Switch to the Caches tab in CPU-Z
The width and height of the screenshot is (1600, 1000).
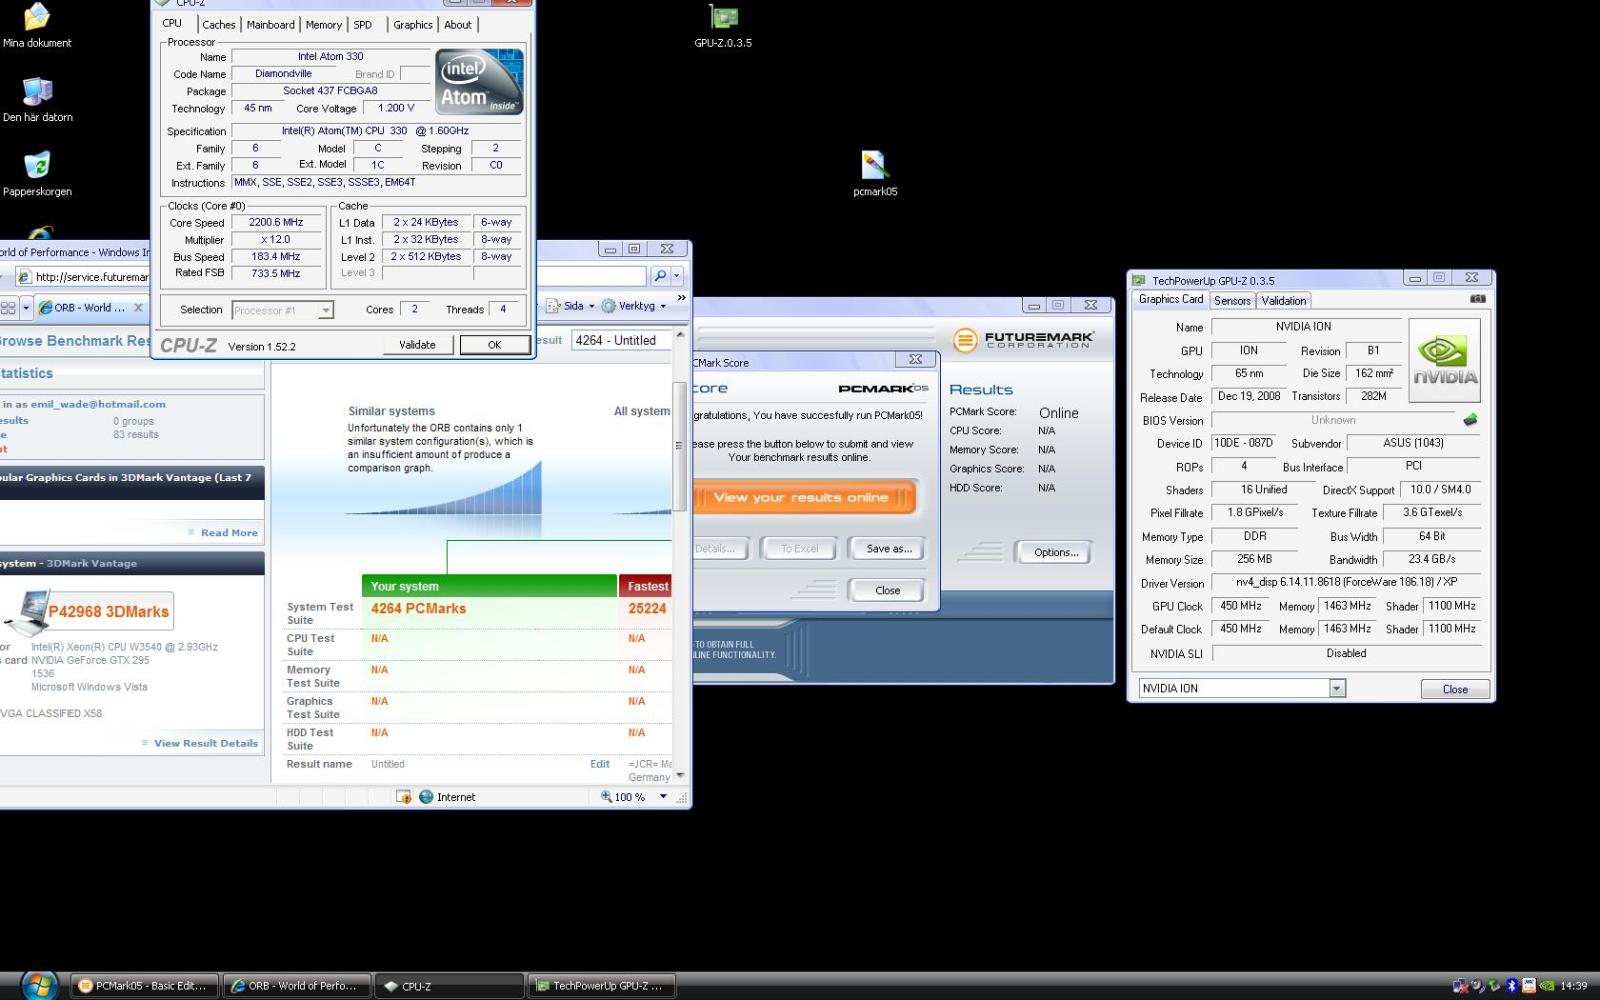(218, 25)
